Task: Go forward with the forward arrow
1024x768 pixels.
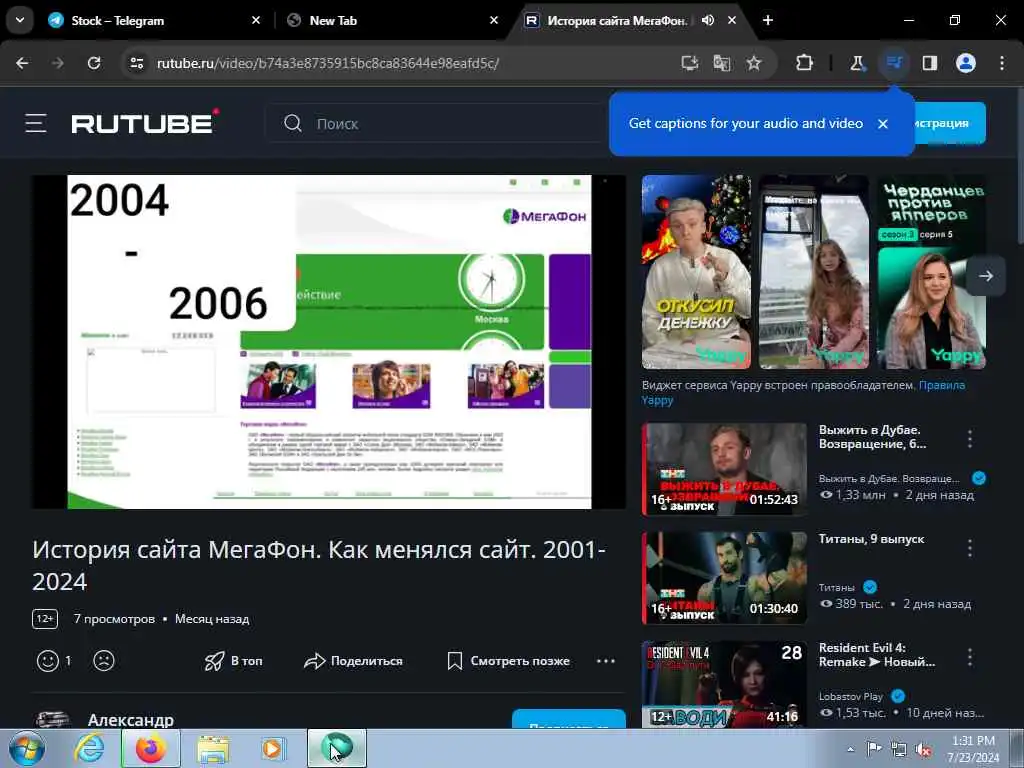Action: [x=57, y=63]
